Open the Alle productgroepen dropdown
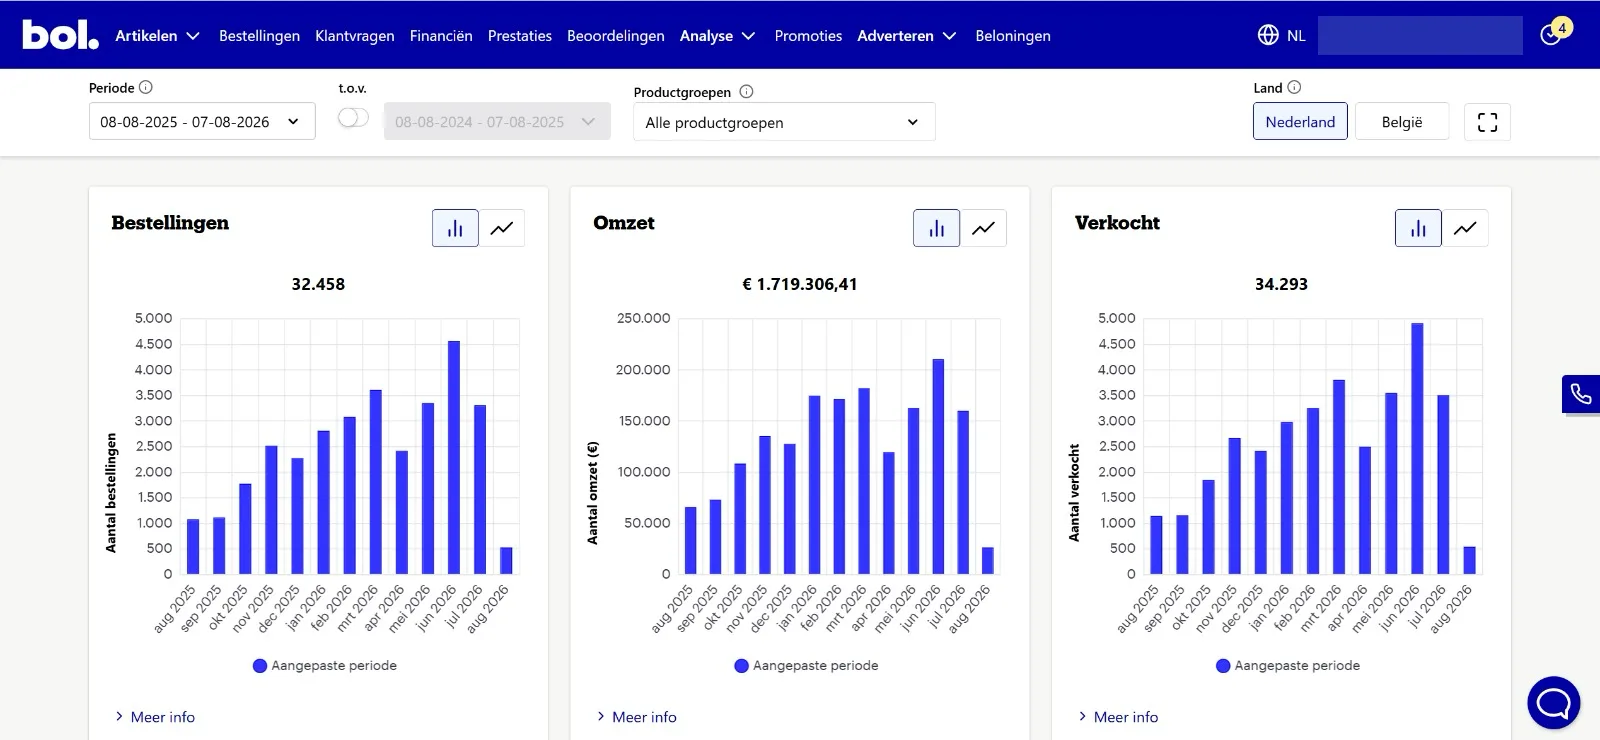The image size is (1600, 740). (x=784, y=122)
